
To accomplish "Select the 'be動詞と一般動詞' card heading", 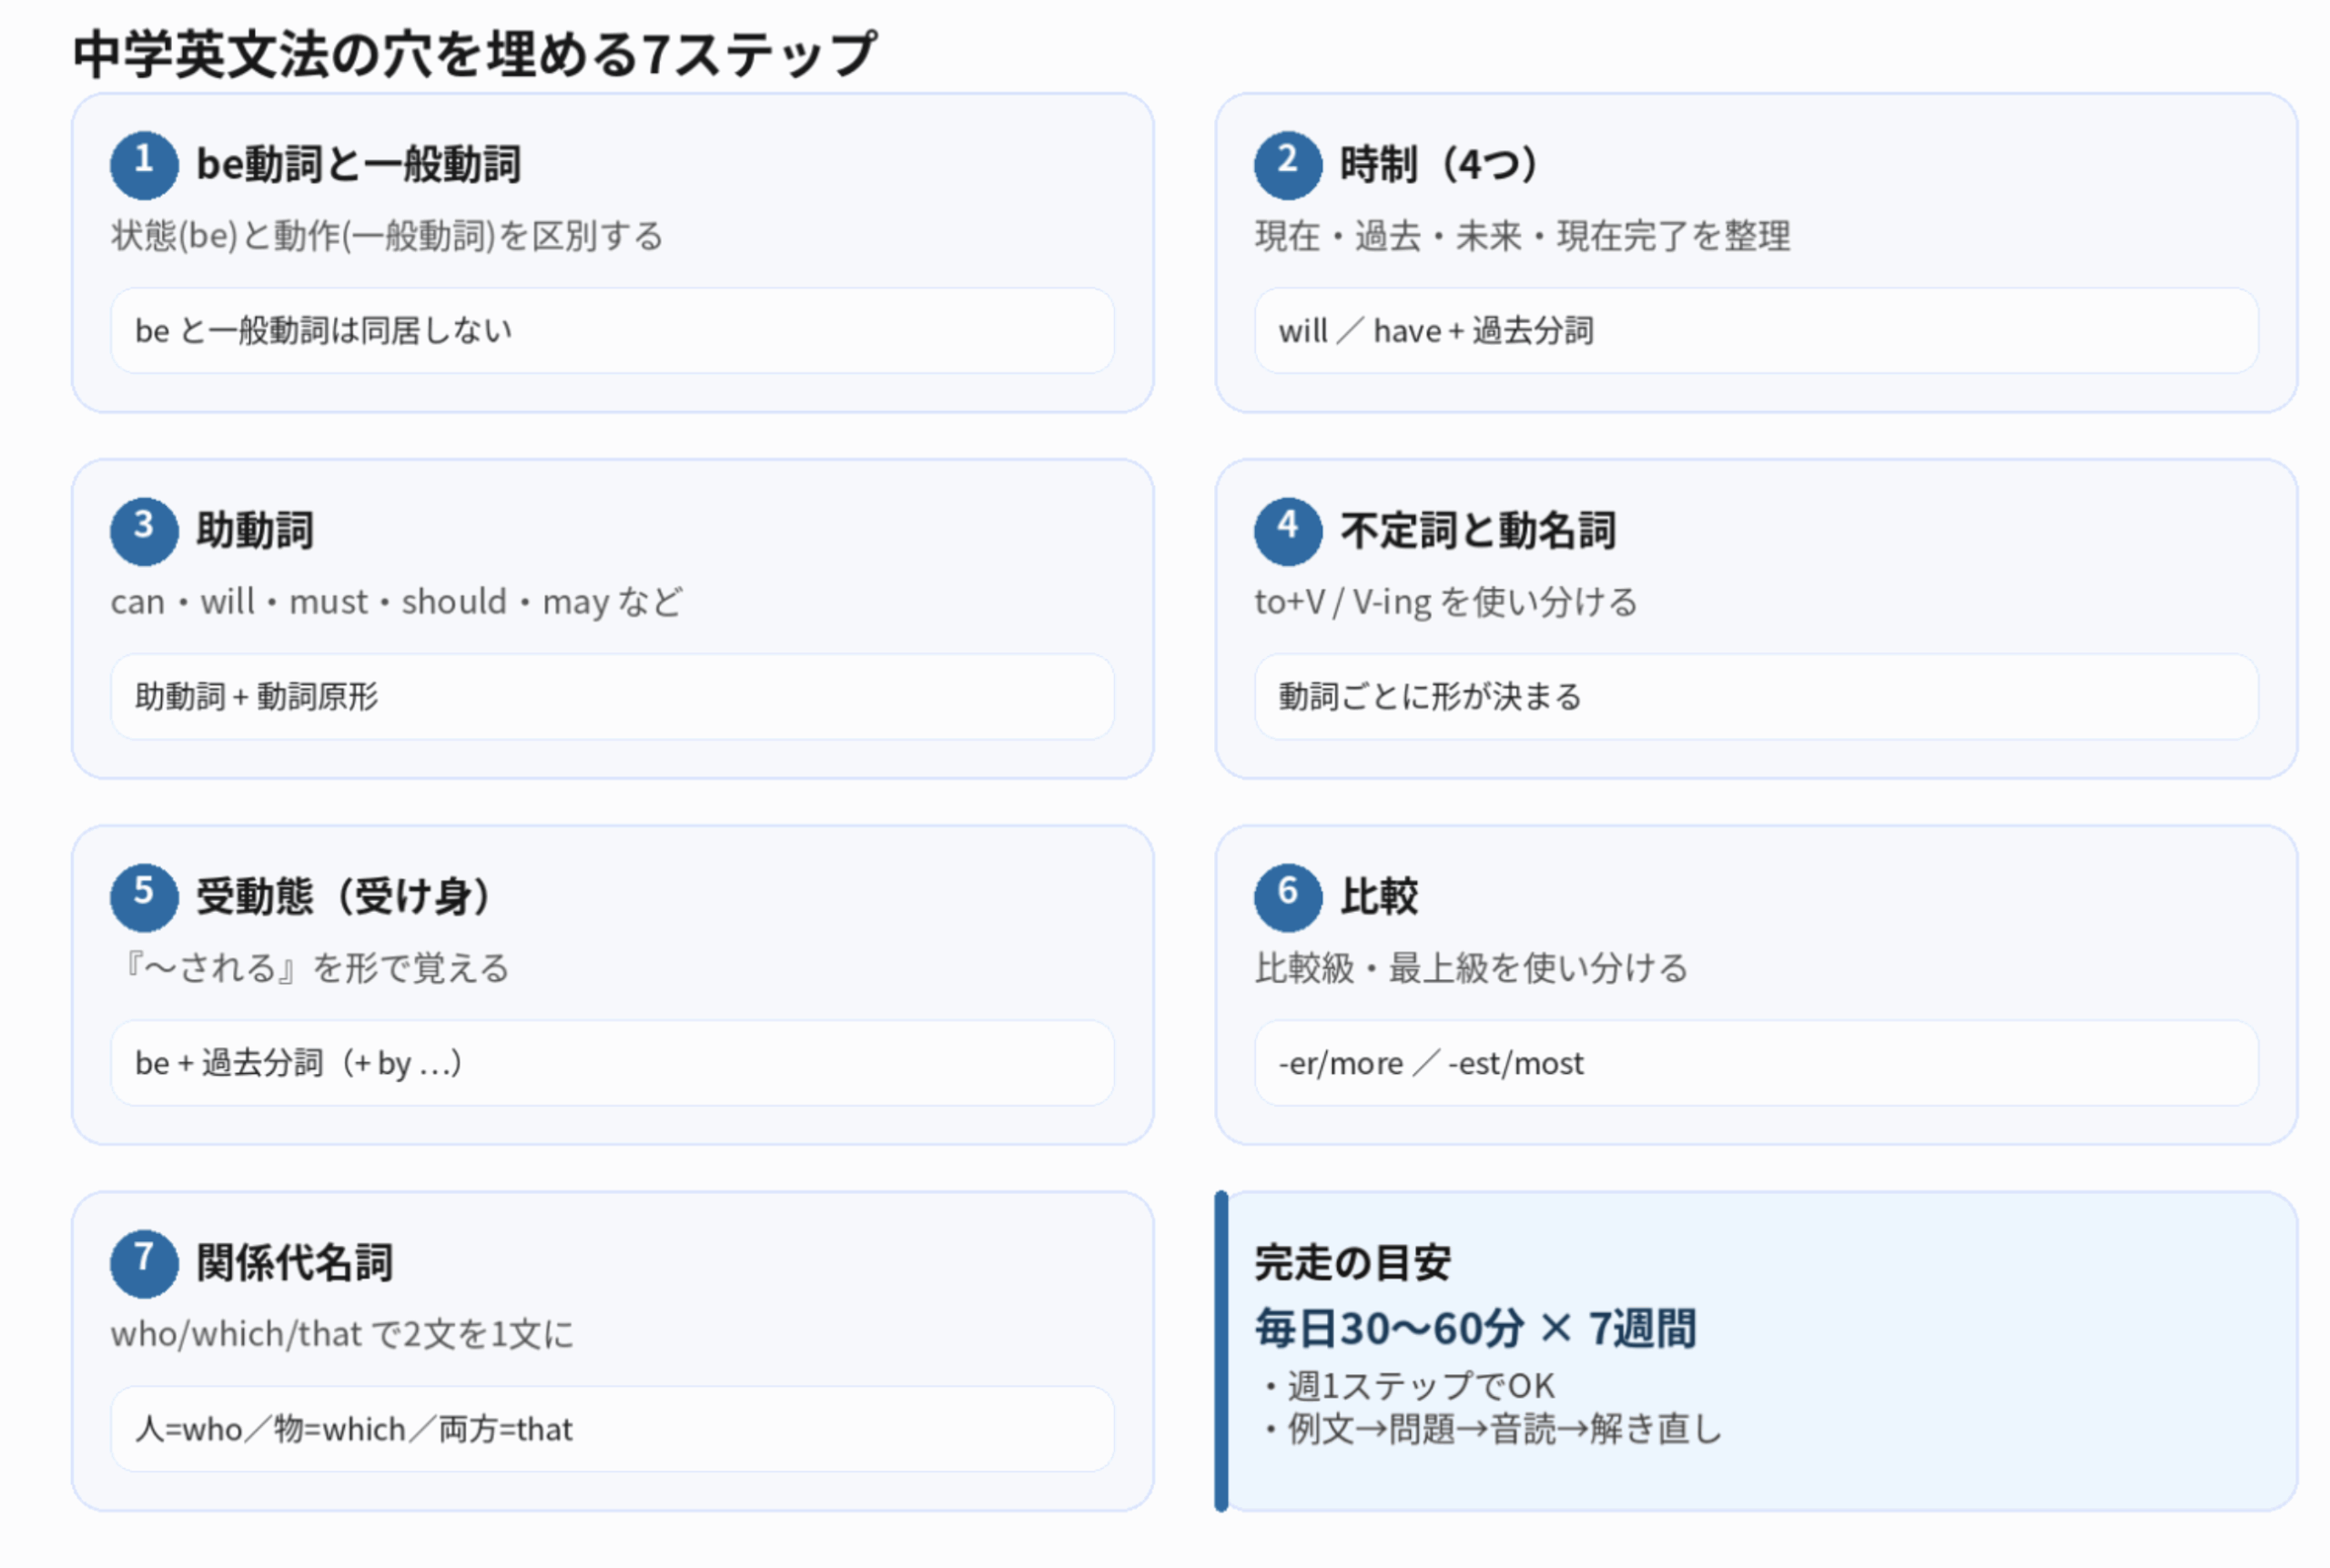I will click(x=358, y=165).
